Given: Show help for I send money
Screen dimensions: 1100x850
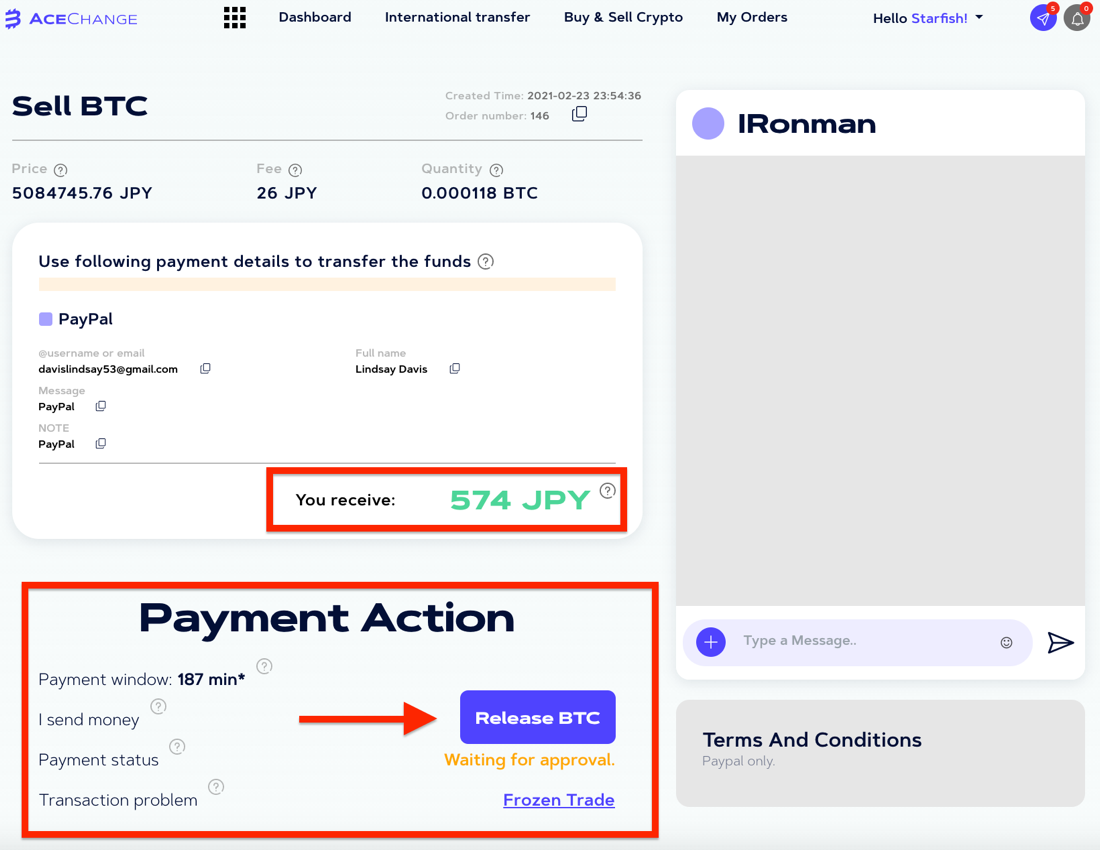Looking at the screenshot, I should (159, 706).
